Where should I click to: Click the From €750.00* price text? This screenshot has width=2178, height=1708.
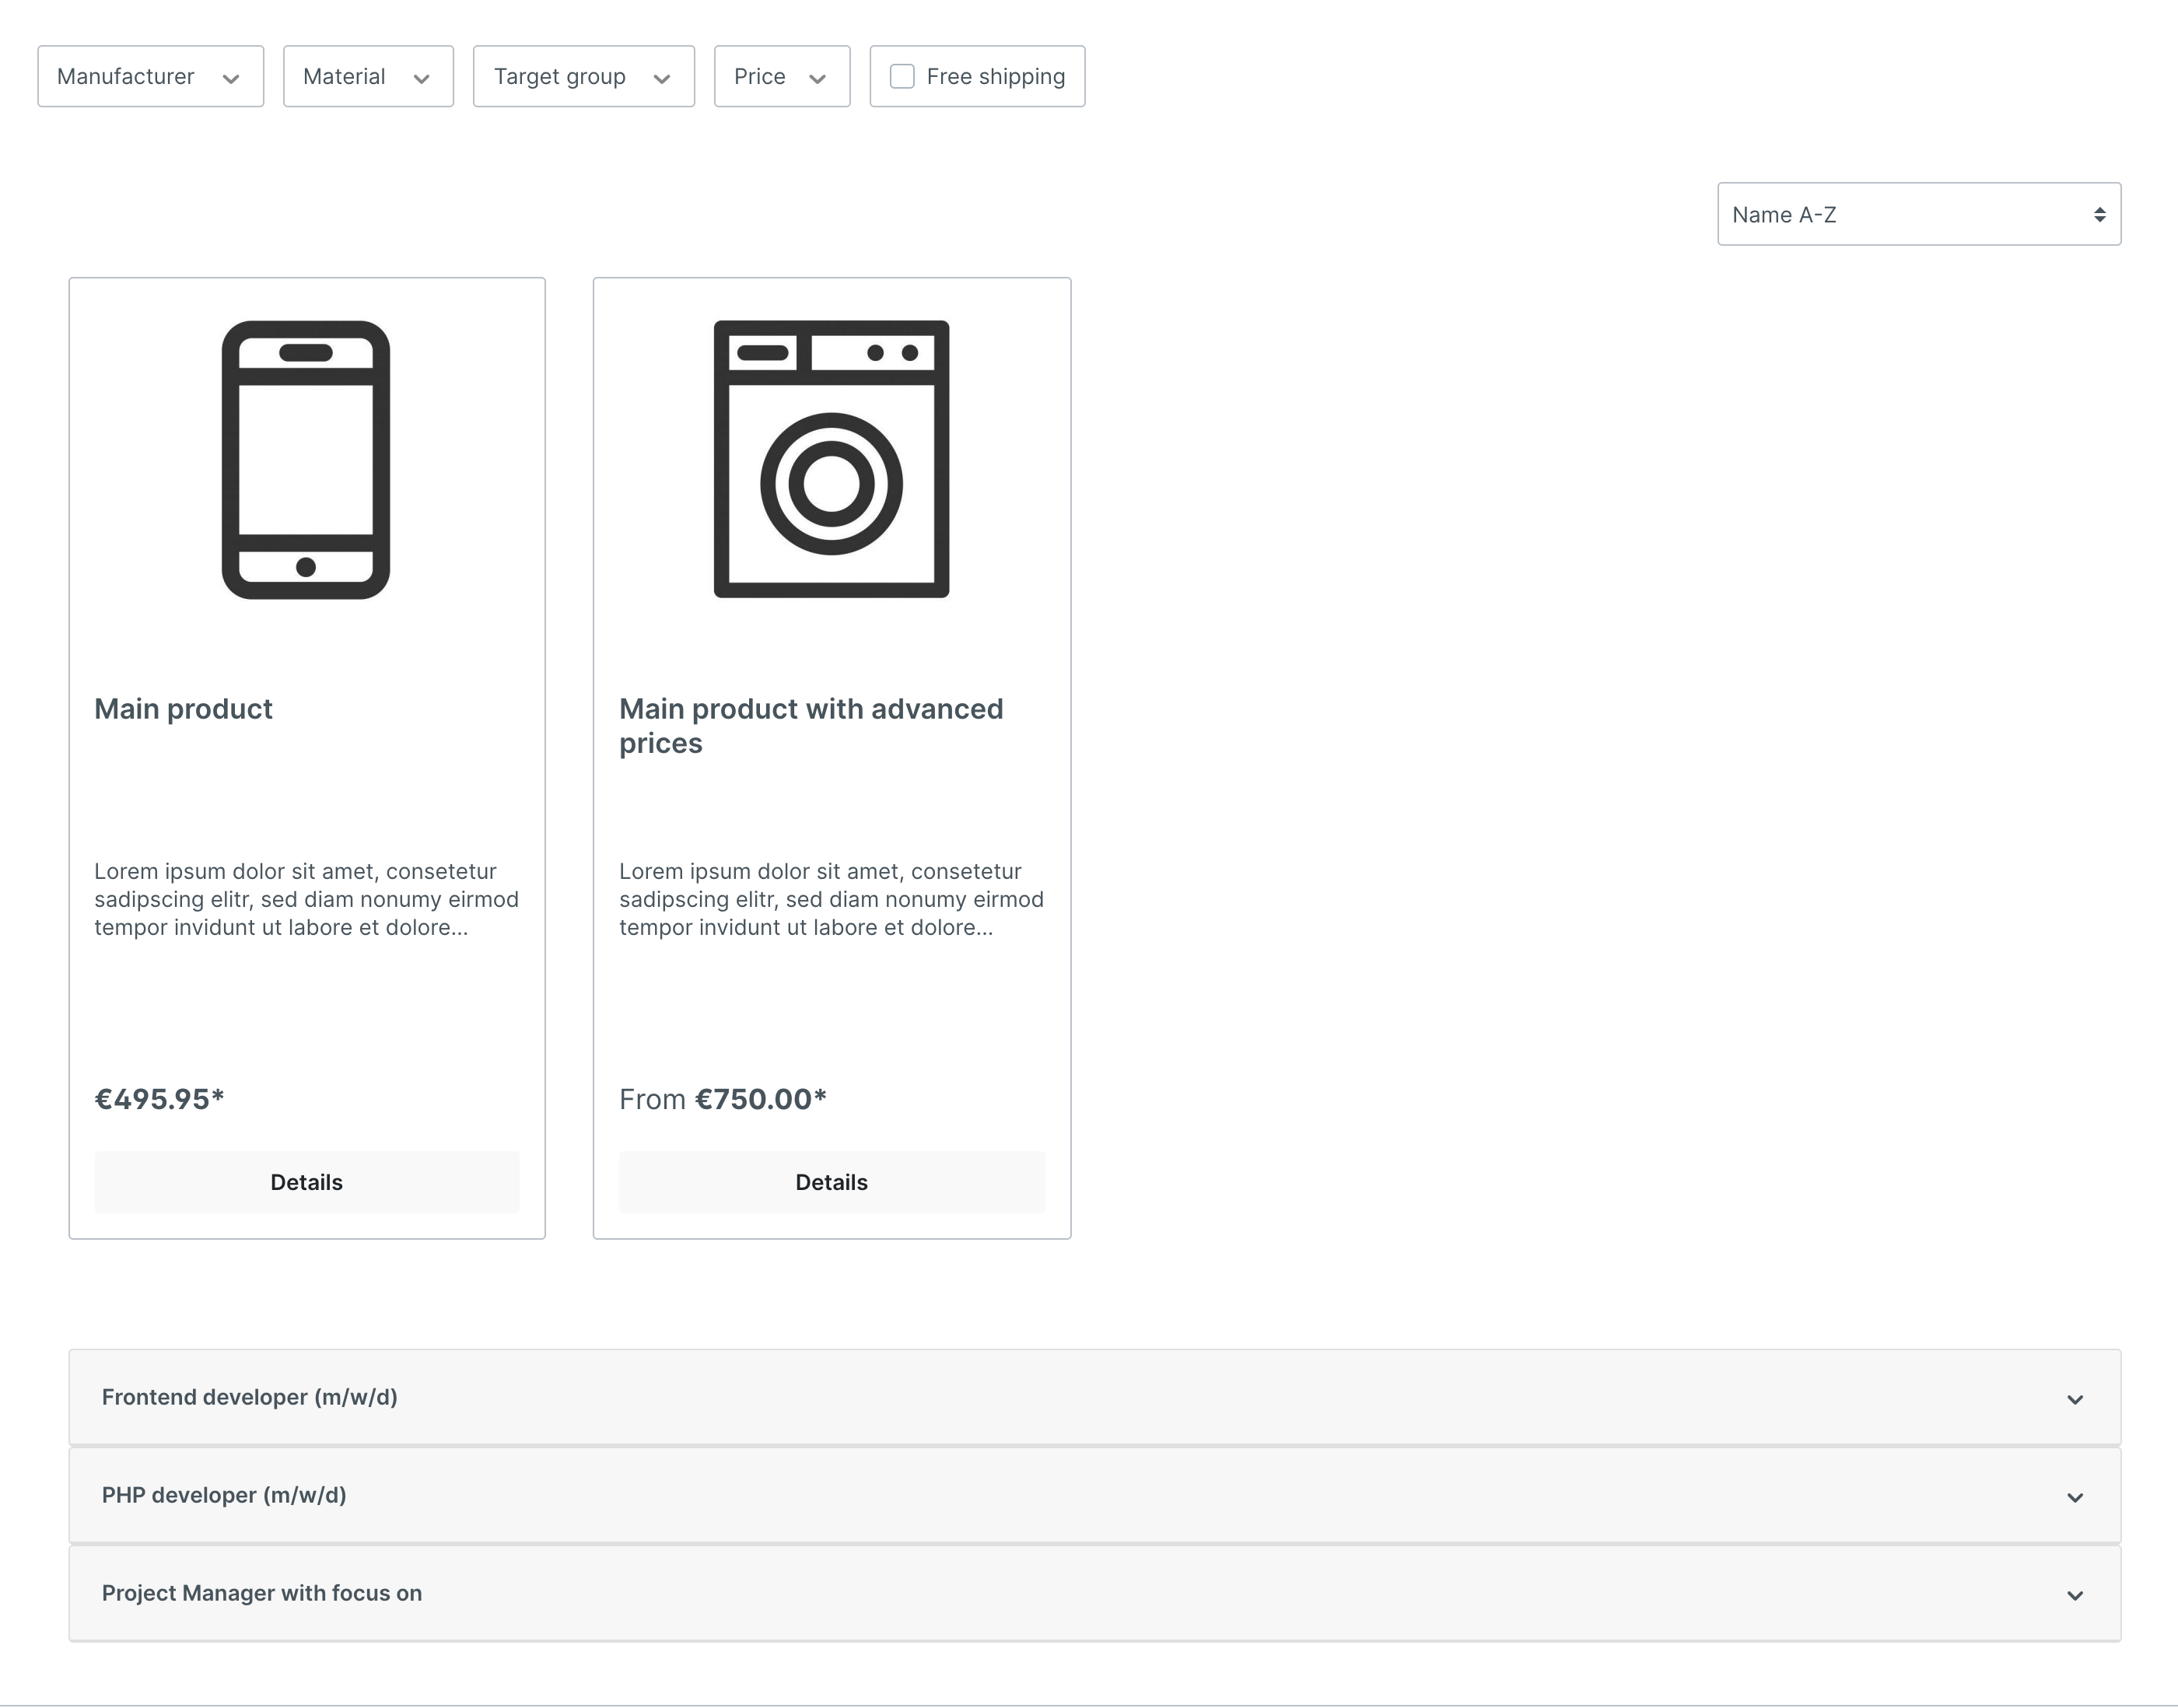723,1099
